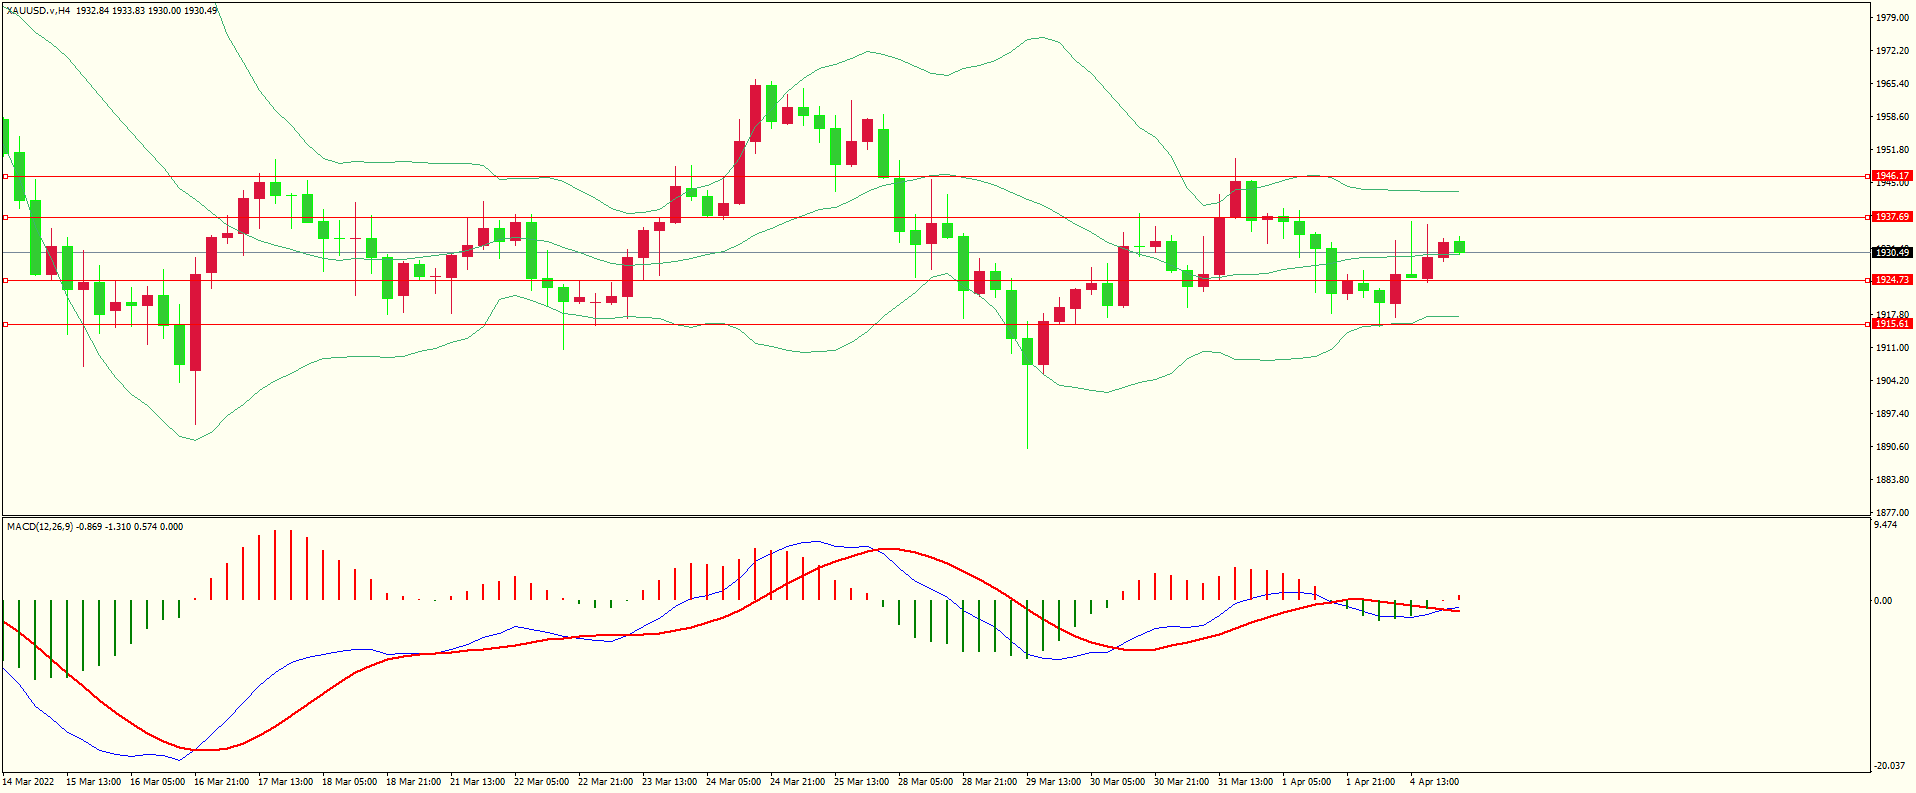Click the 23 Mar 13:00 time axis label
Image resolution: width=1916 pixels, height=793 pixels.
pyautogui.click(x=669, y=782)
